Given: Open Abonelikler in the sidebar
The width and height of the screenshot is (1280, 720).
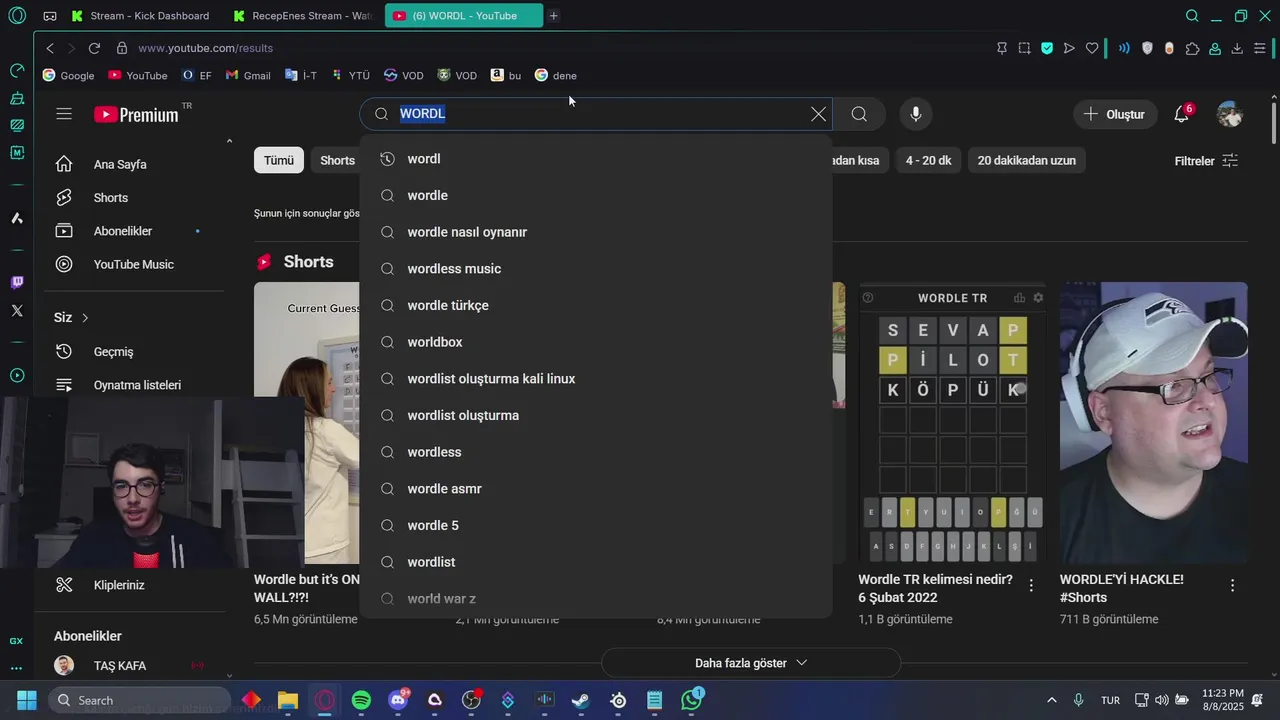Looking at the screenshot, I should [x=123, y=231].
